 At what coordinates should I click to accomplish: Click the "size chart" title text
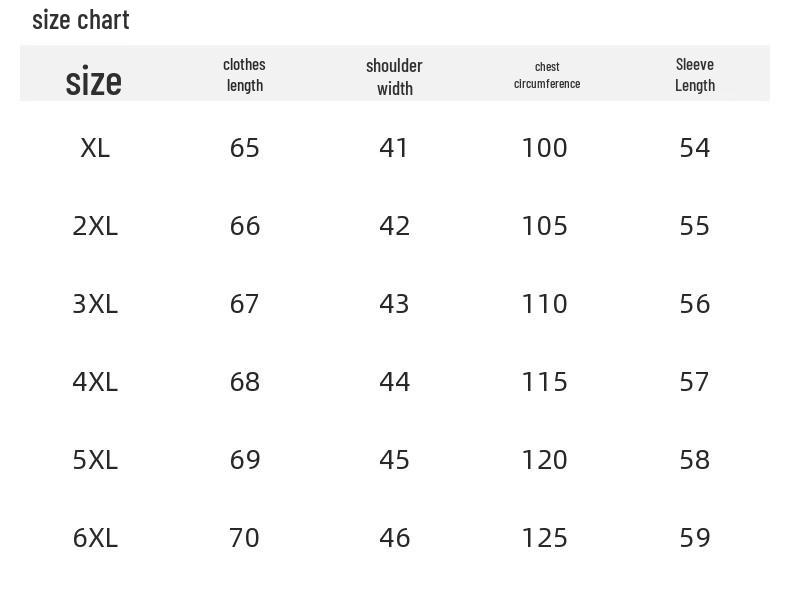(81, 20)
